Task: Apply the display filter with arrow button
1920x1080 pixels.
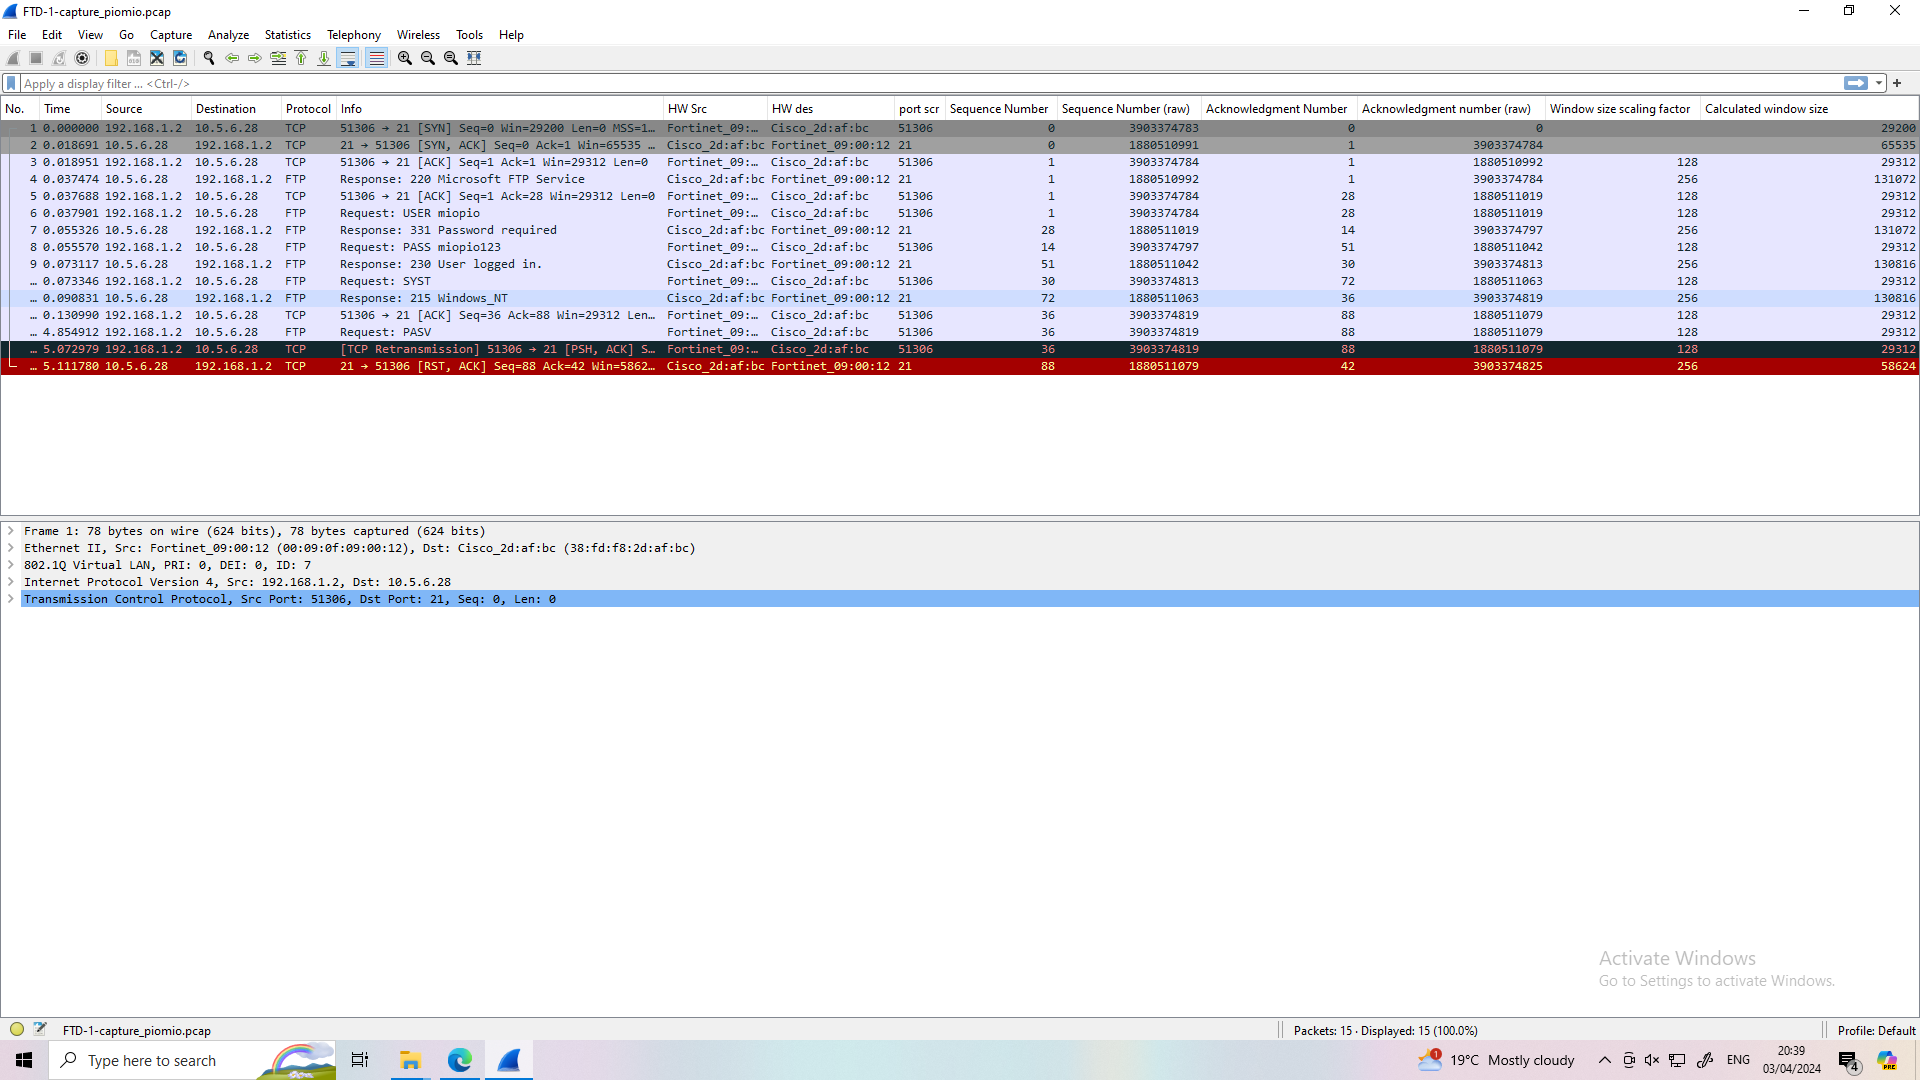Action: click(x=1856, y=83)
